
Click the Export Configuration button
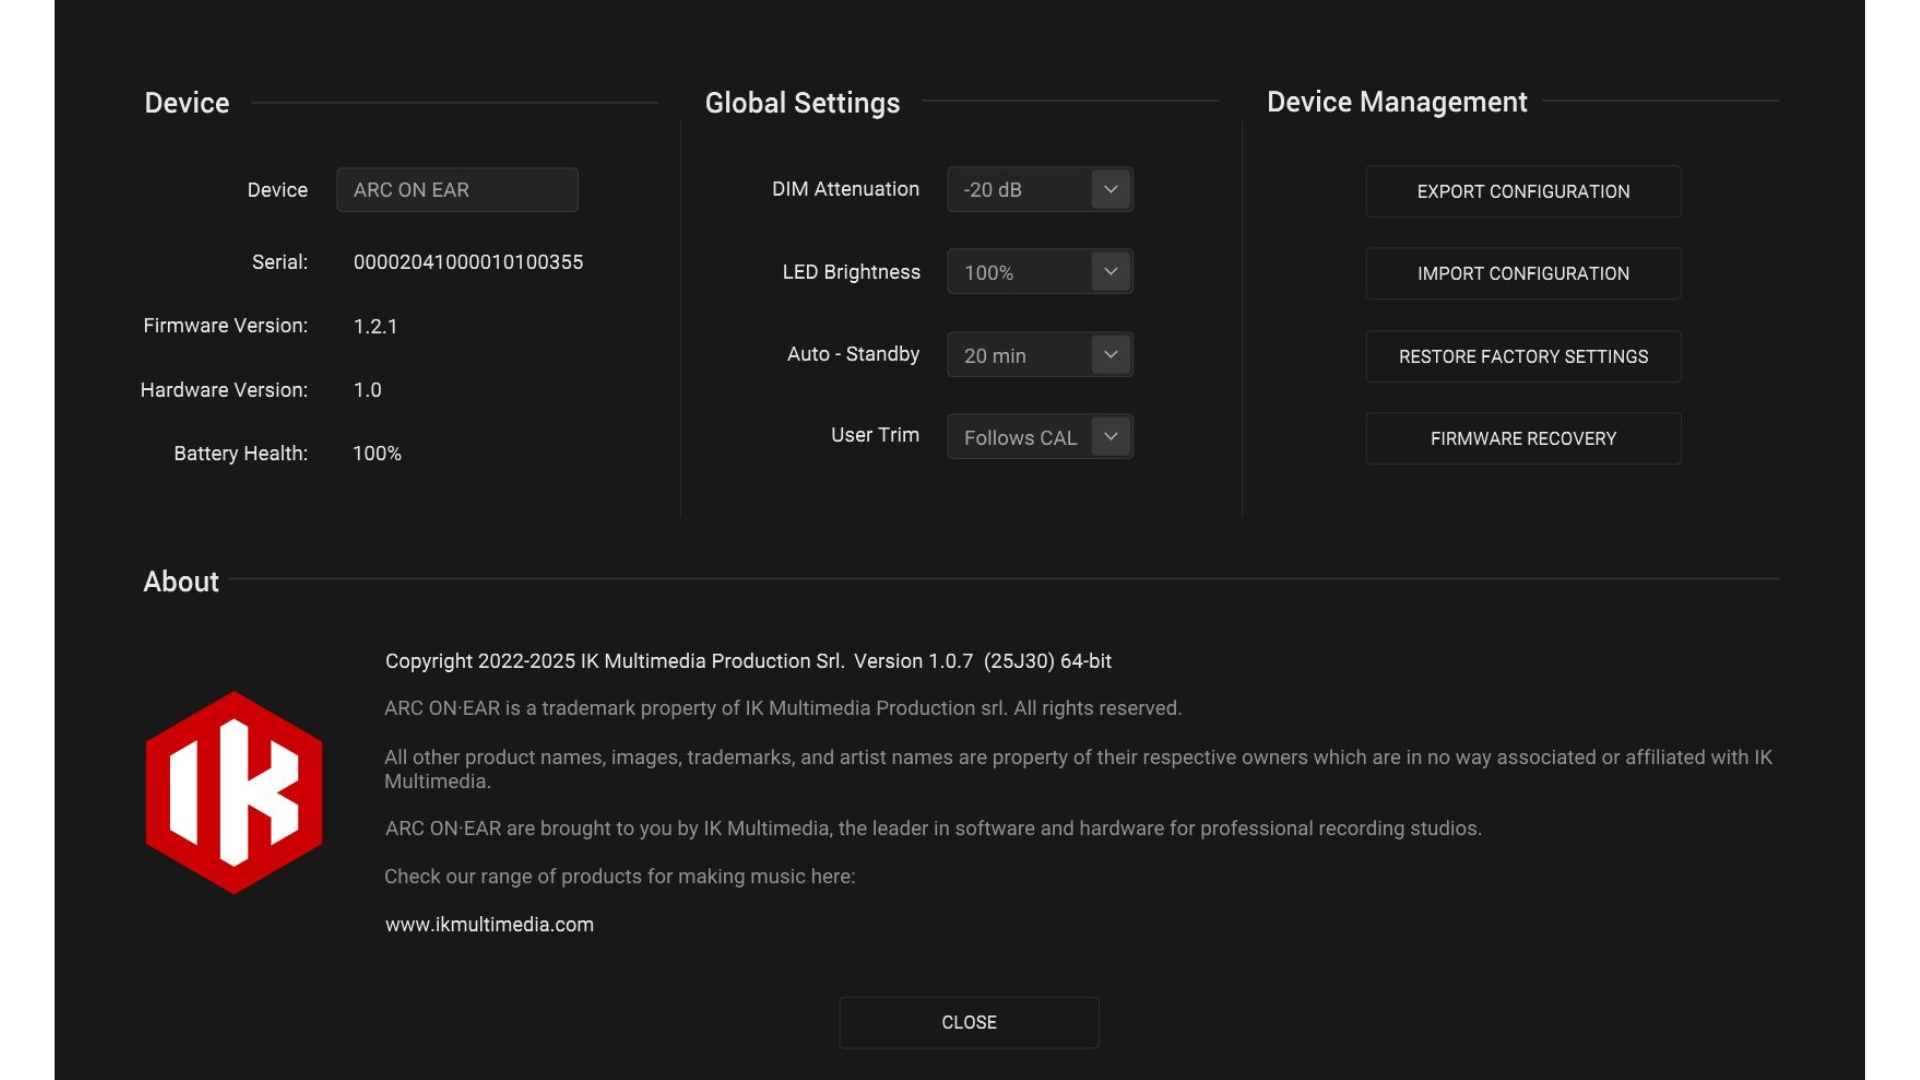point(1522,191)
